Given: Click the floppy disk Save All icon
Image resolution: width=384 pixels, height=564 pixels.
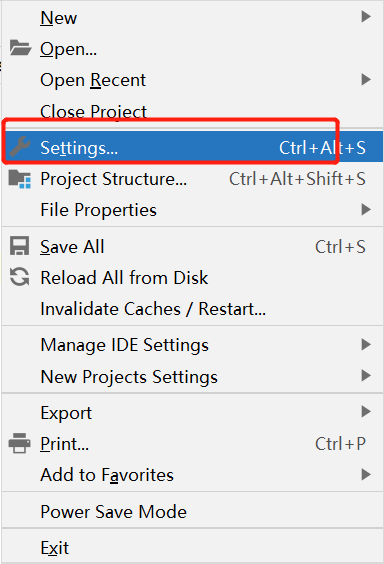Looking at the screenshot, I should coord(19,246).
